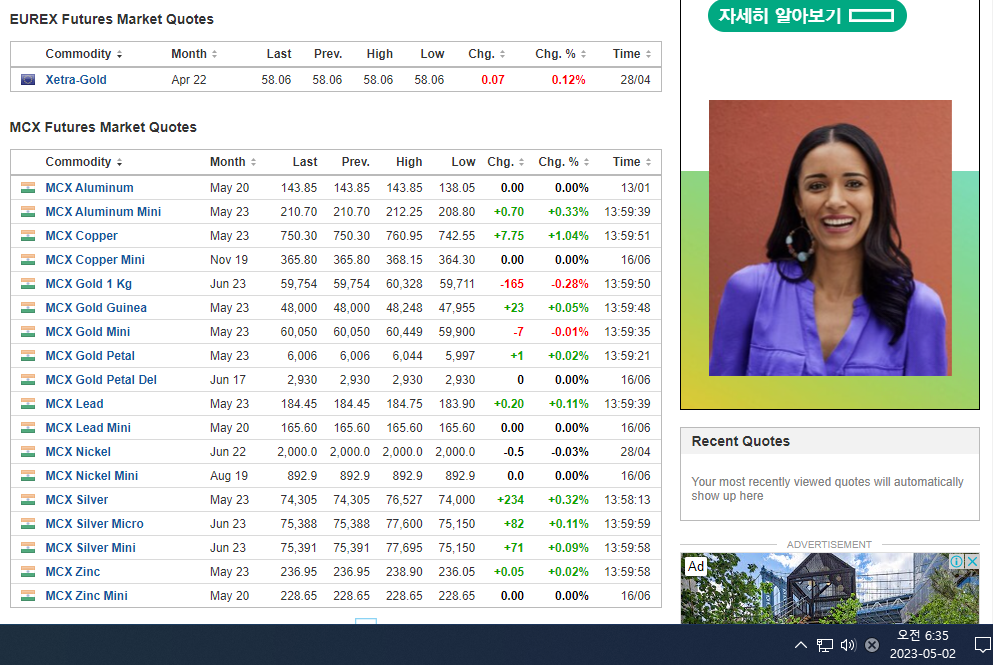Sort MCX table by Month column
This screenshot has width=993, height=665.
point(233,162)
